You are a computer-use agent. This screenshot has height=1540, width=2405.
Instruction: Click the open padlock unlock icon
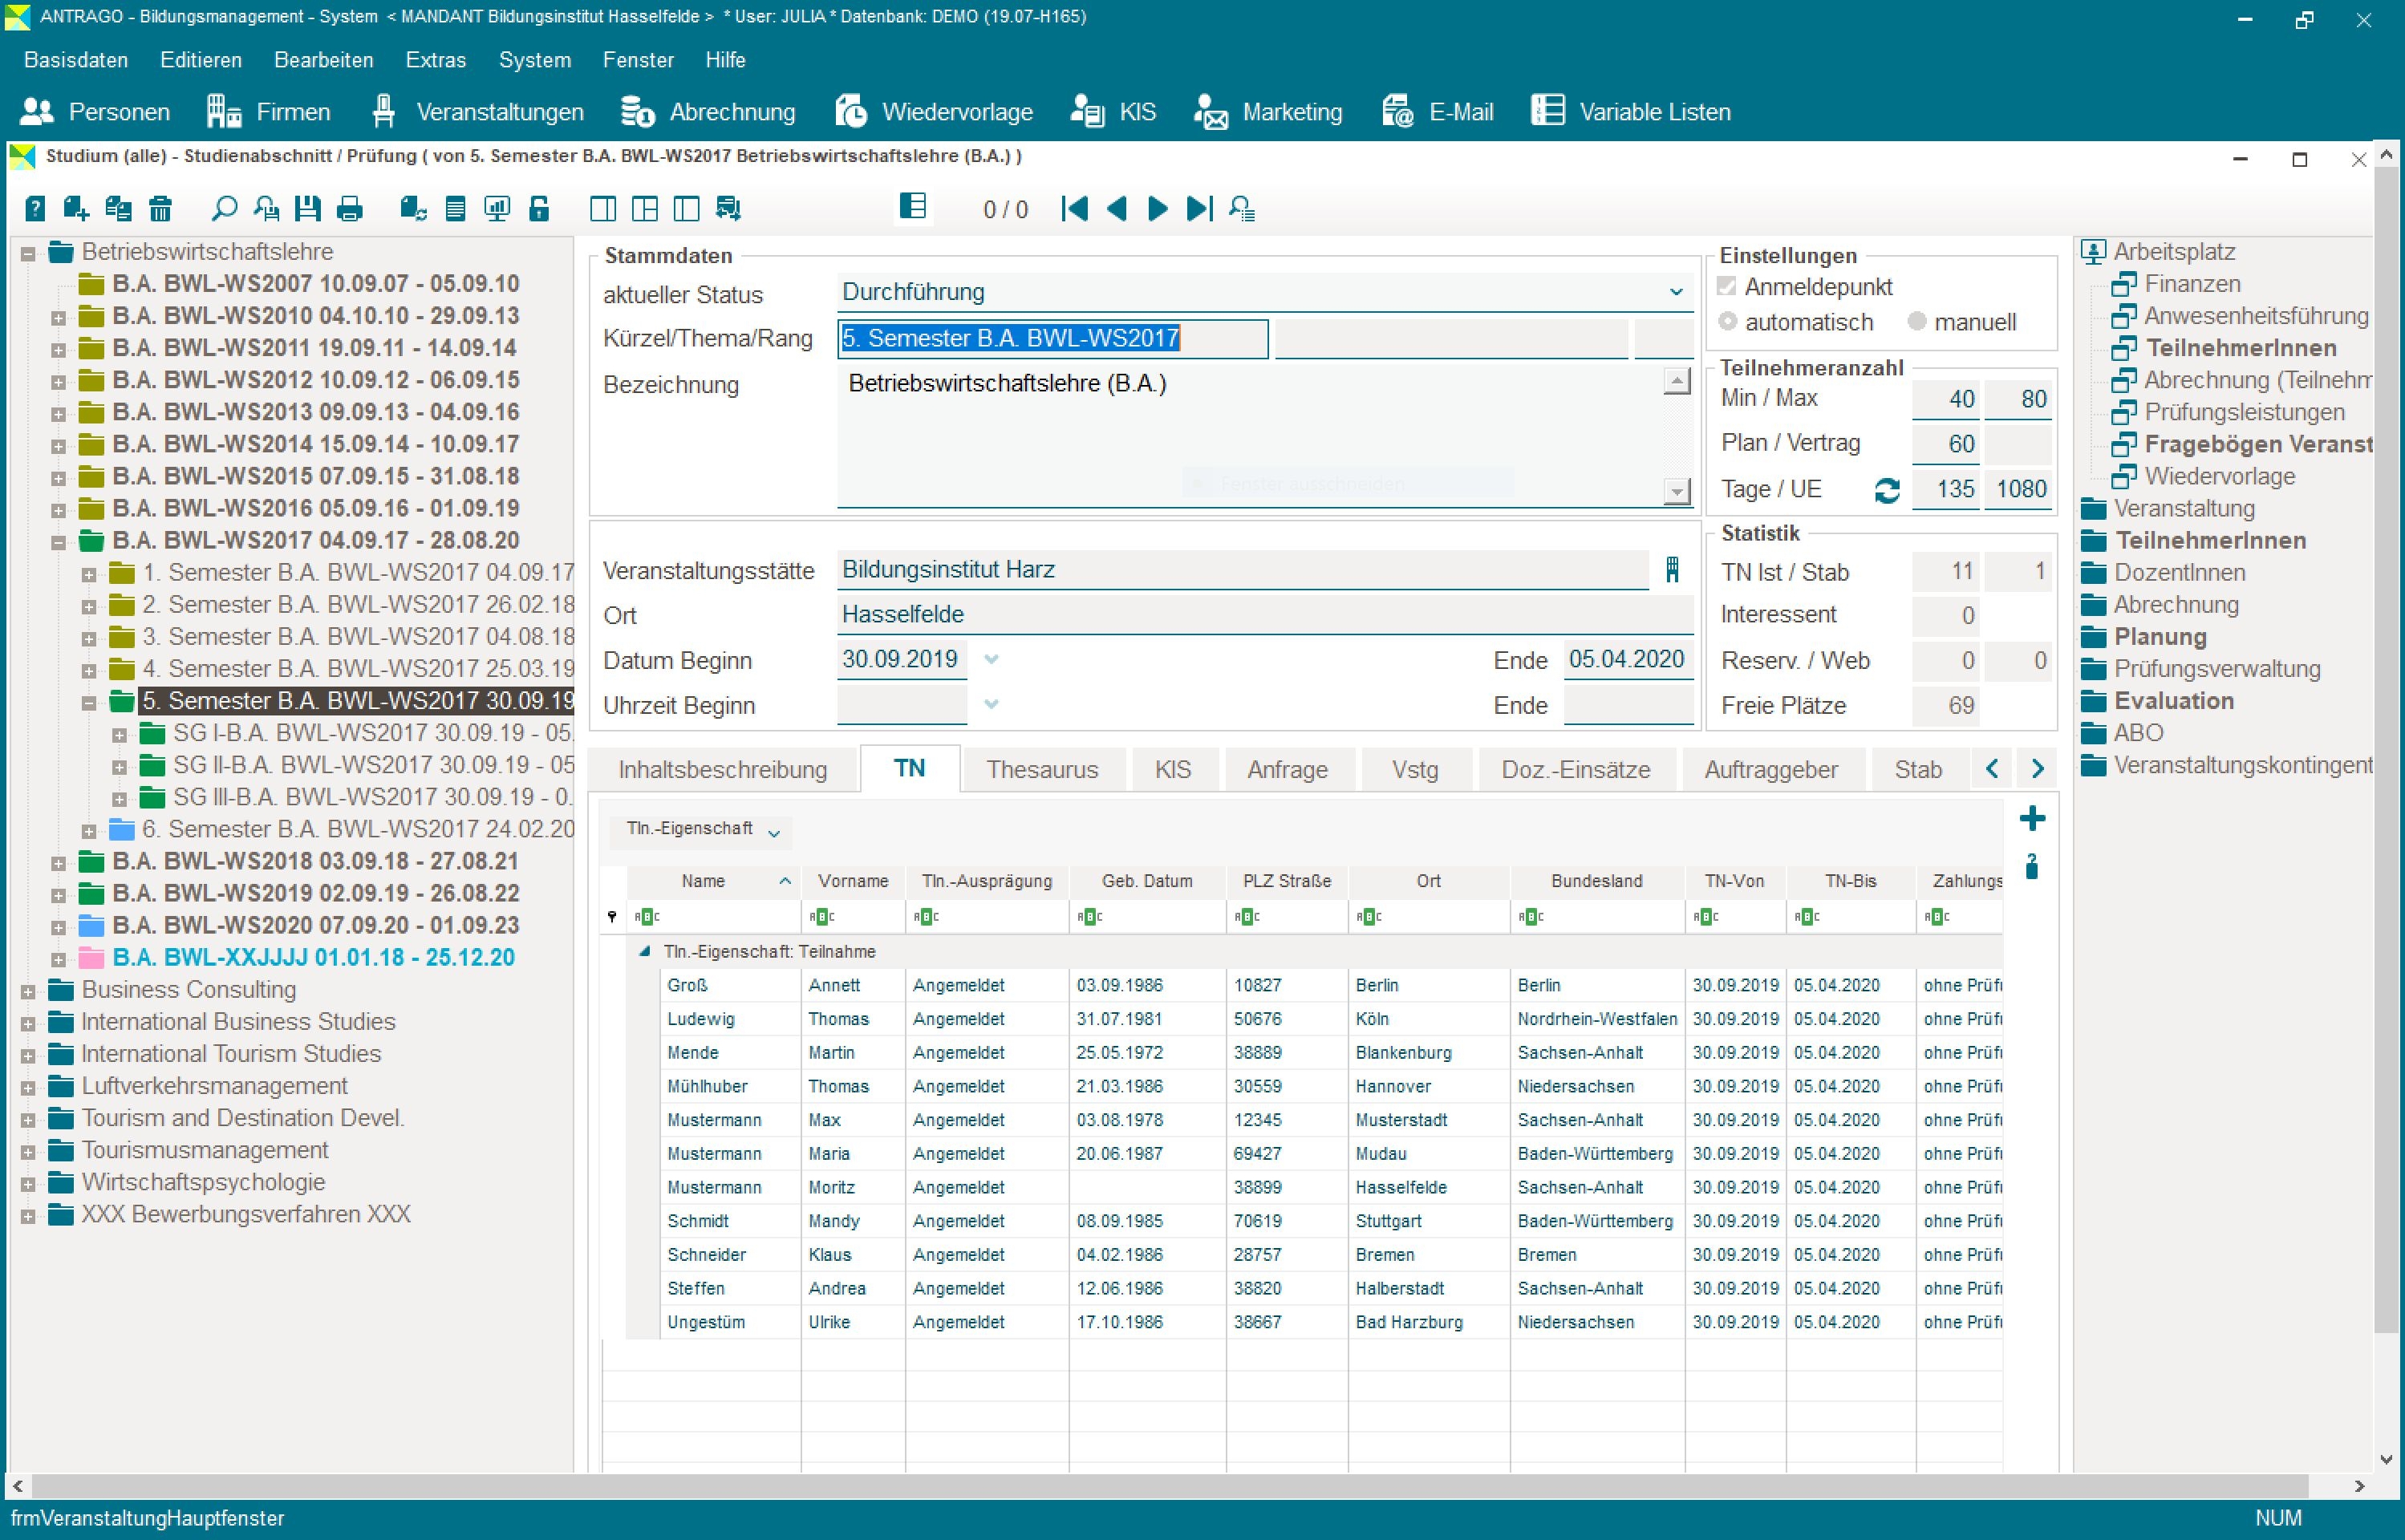539,209
